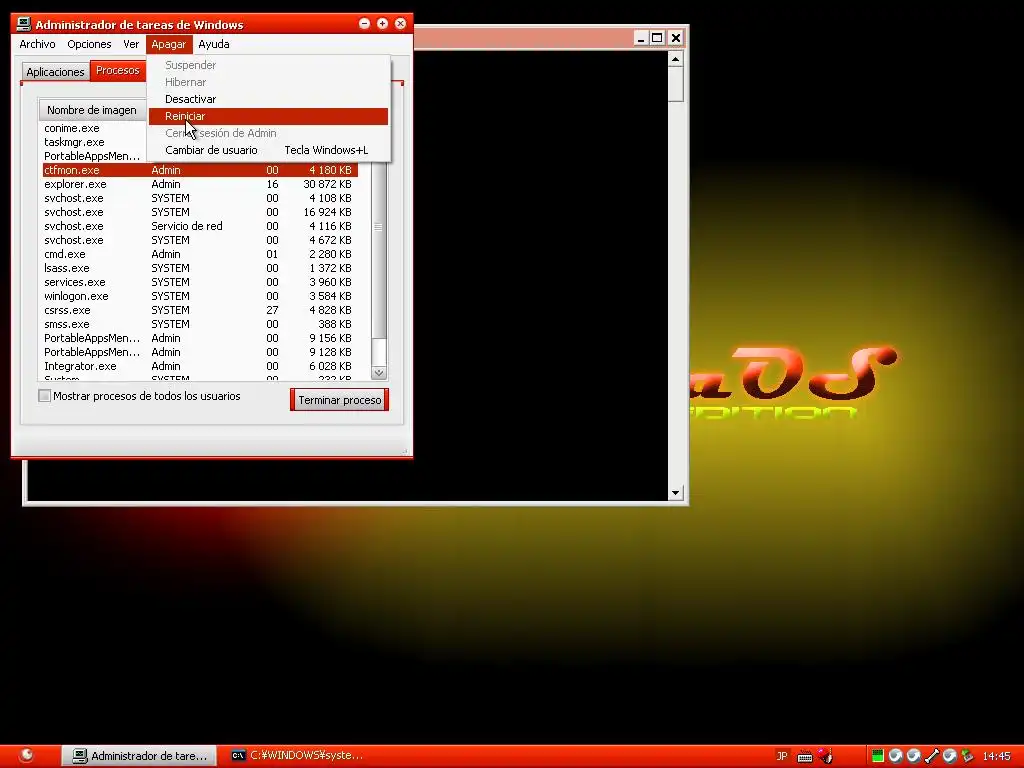Maximize the Task Manager window

pyautogui.click(x=383, y=24)
